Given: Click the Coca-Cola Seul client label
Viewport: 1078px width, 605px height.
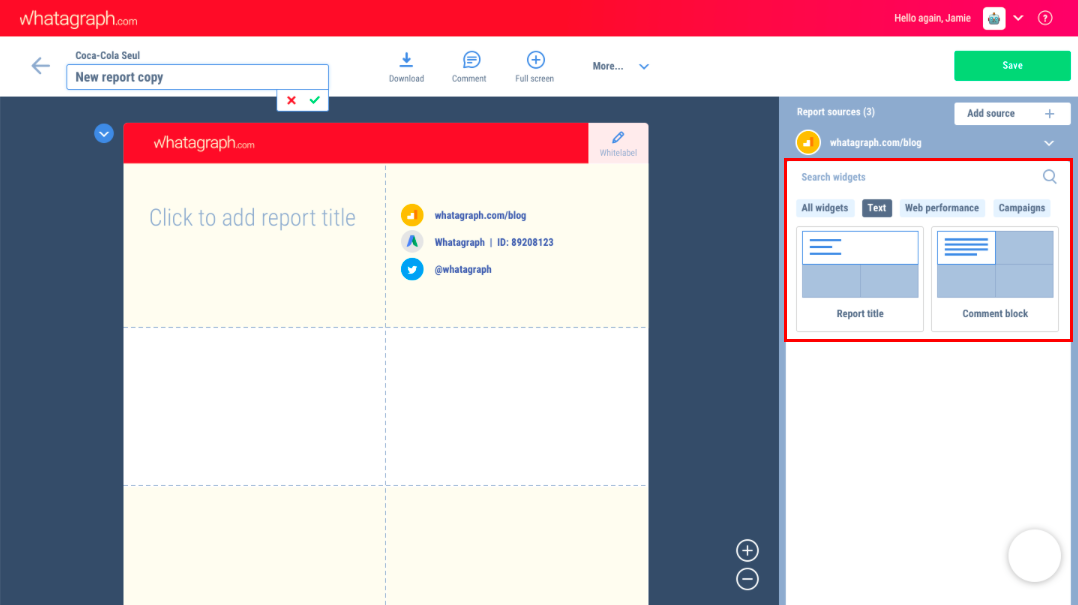Looking at the screenshot, I should pos(107,56).
